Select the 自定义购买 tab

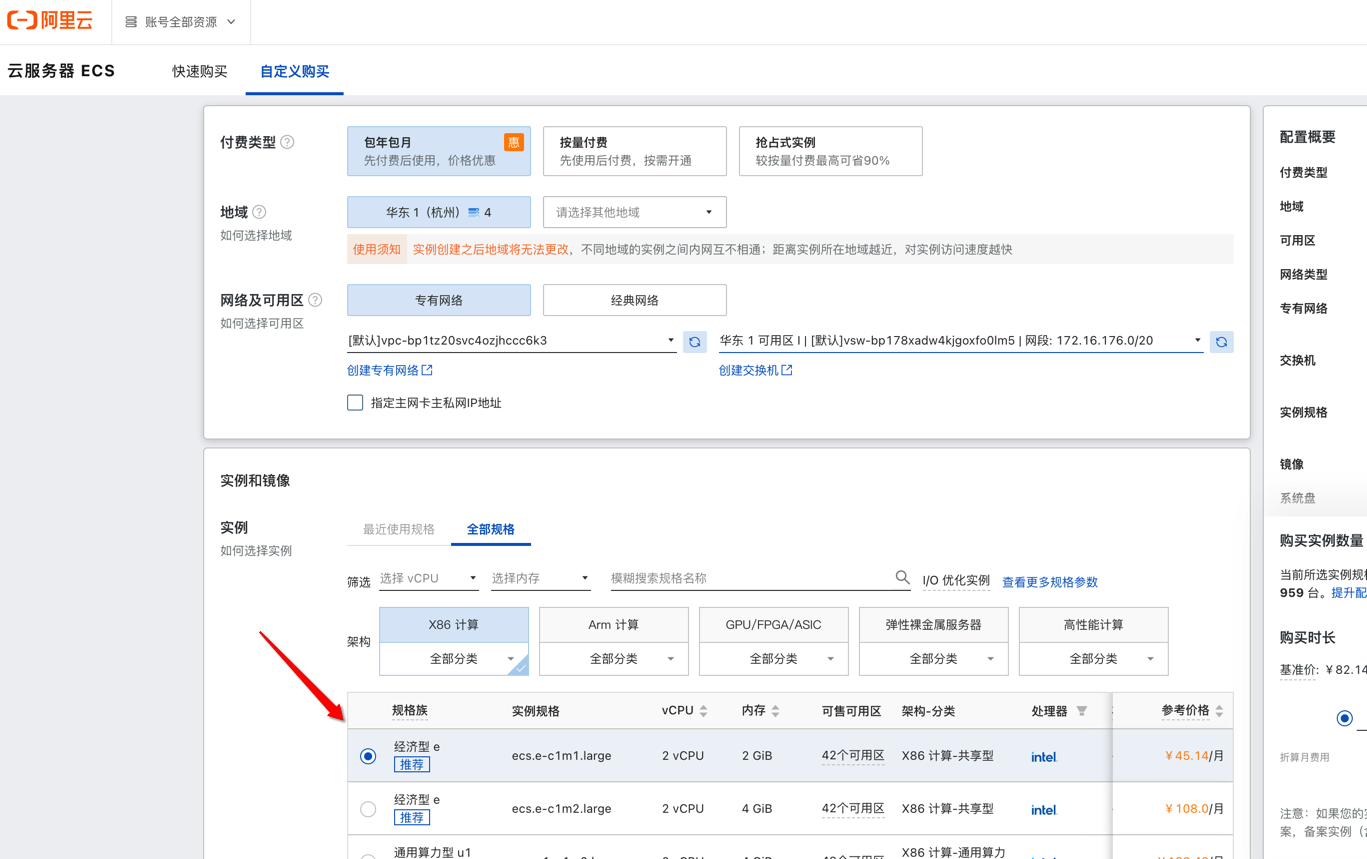pos(294,71)
